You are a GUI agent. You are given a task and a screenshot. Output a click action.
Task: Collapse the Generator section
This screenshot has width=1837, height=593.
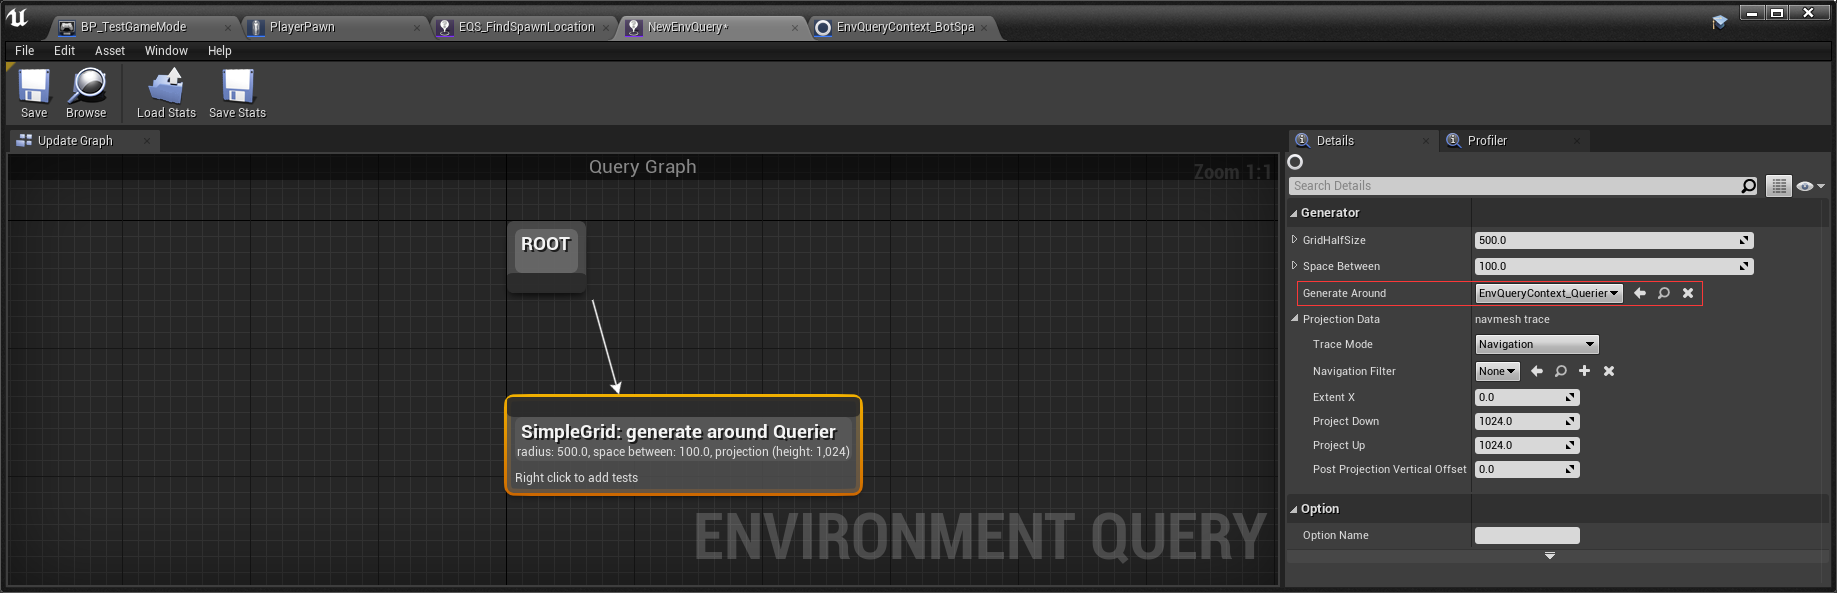[x=1294, y=213]
